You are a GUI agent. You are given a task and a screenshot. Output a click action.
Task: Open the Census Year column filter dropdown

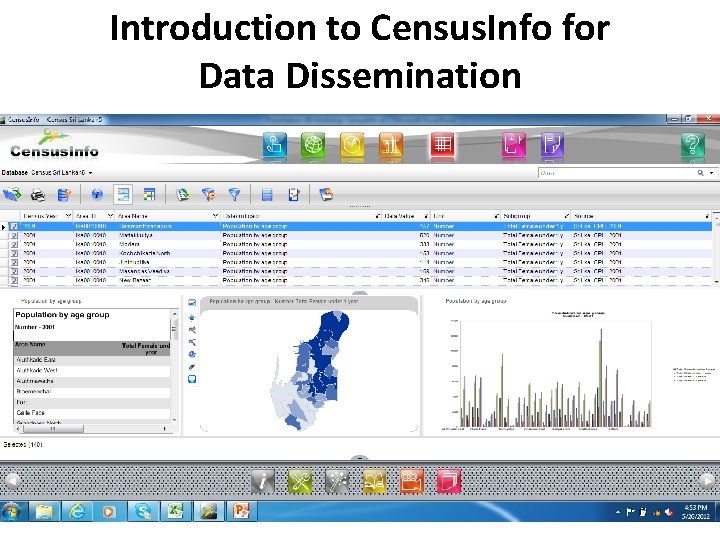coord(68,215)
